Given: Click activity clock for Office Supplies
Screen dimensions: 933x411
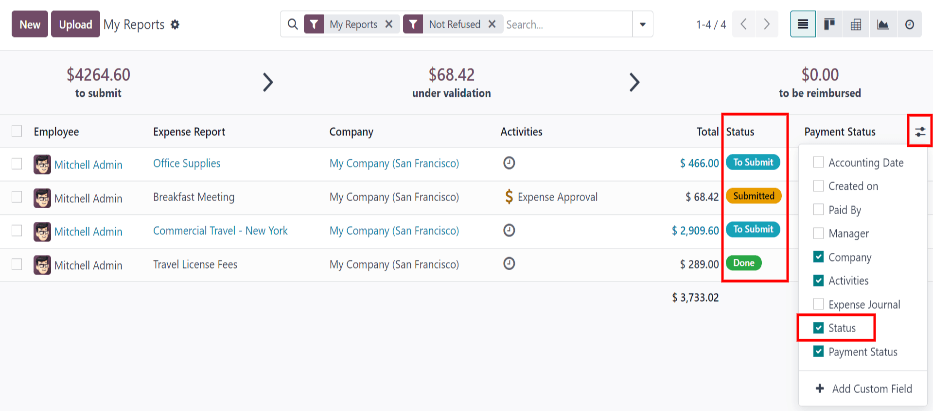Looking at the screenshot, I should [509, 163].
